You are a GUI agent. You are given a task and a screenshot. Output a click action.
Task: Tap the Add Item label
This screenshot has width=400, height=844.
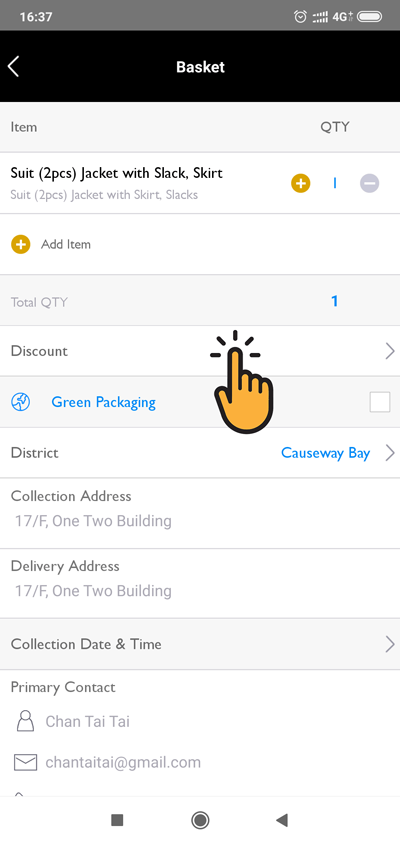66,244
